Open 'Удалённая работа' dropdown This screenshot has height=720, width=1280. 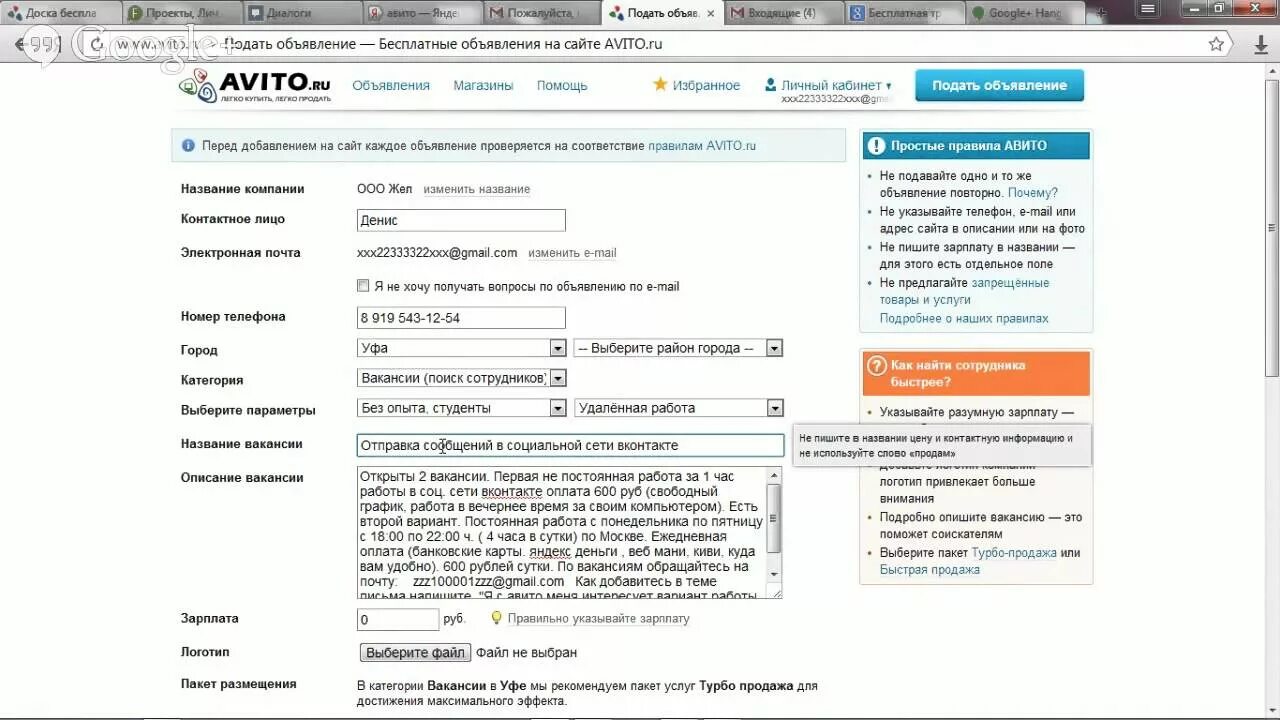(678, 408)
